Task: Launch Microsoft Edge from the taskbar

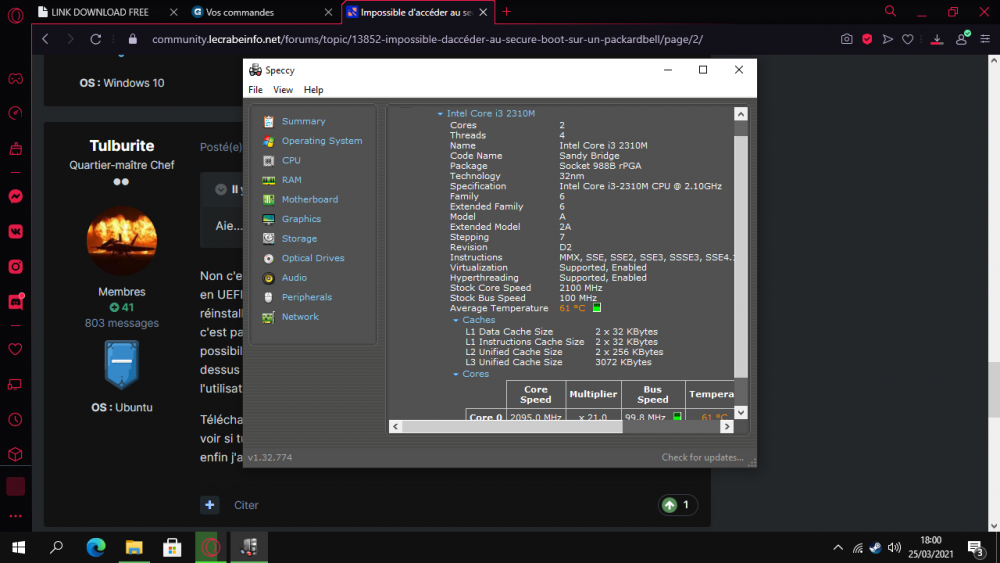Action: tap(96, 547)
